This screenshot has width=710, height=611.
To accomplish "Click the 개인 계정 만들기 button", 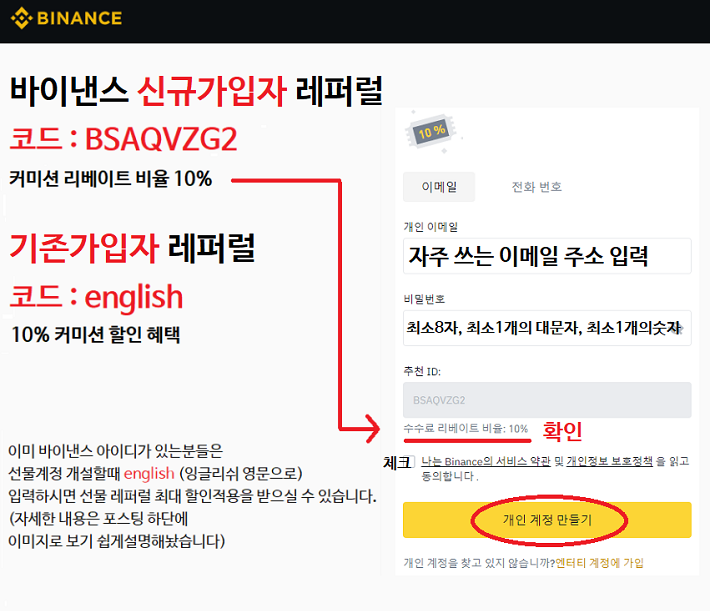I will tap(547, 520).
